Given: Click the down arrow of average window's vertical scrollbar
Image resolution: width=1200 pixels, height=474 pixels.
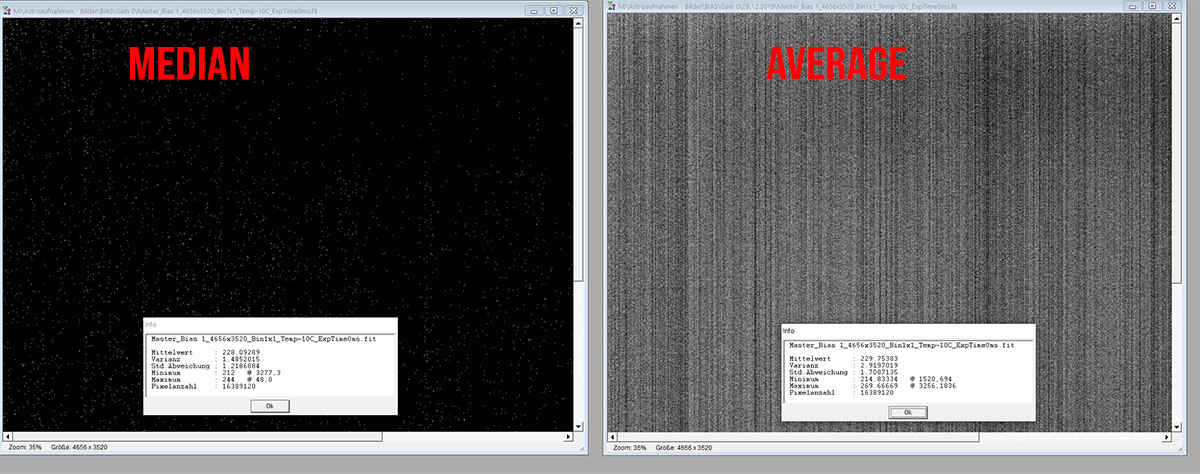Looking at the screenshot, I should tap(1177, 427).
